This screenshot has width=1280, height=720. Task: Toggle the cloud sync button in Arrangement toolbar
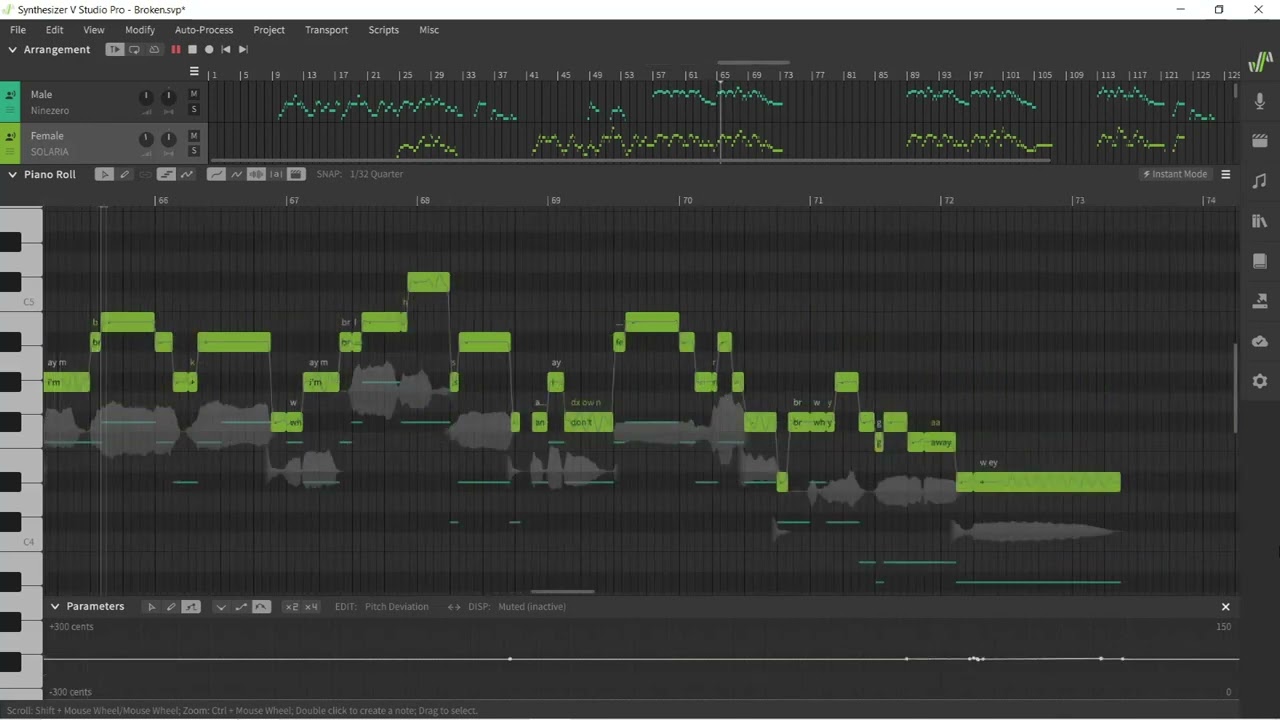154,49
